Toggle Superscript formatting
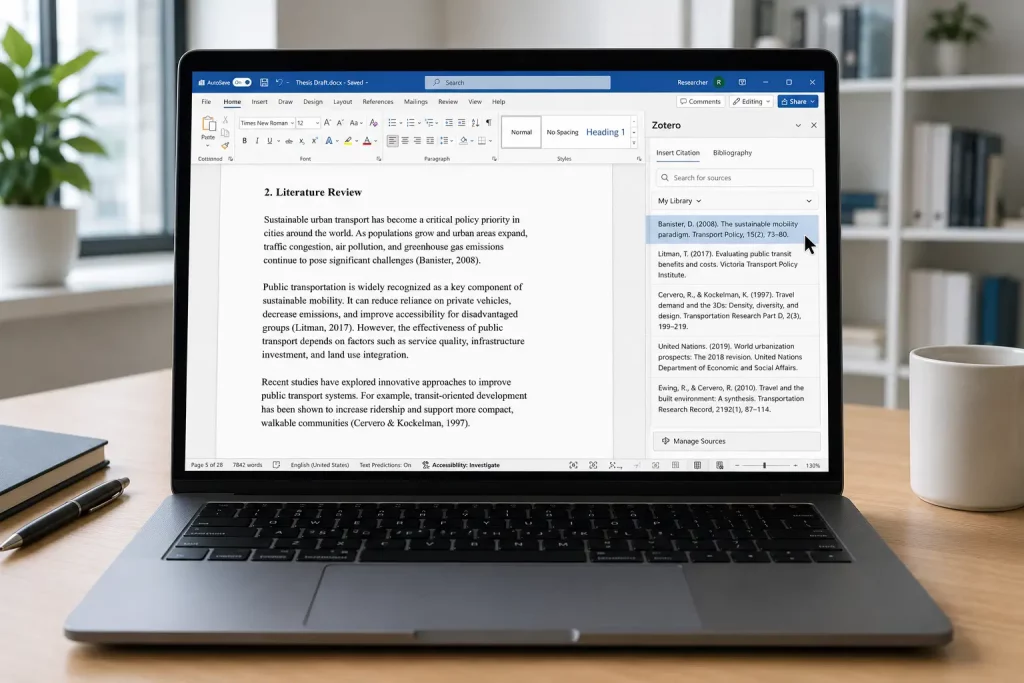 (314, 140)
